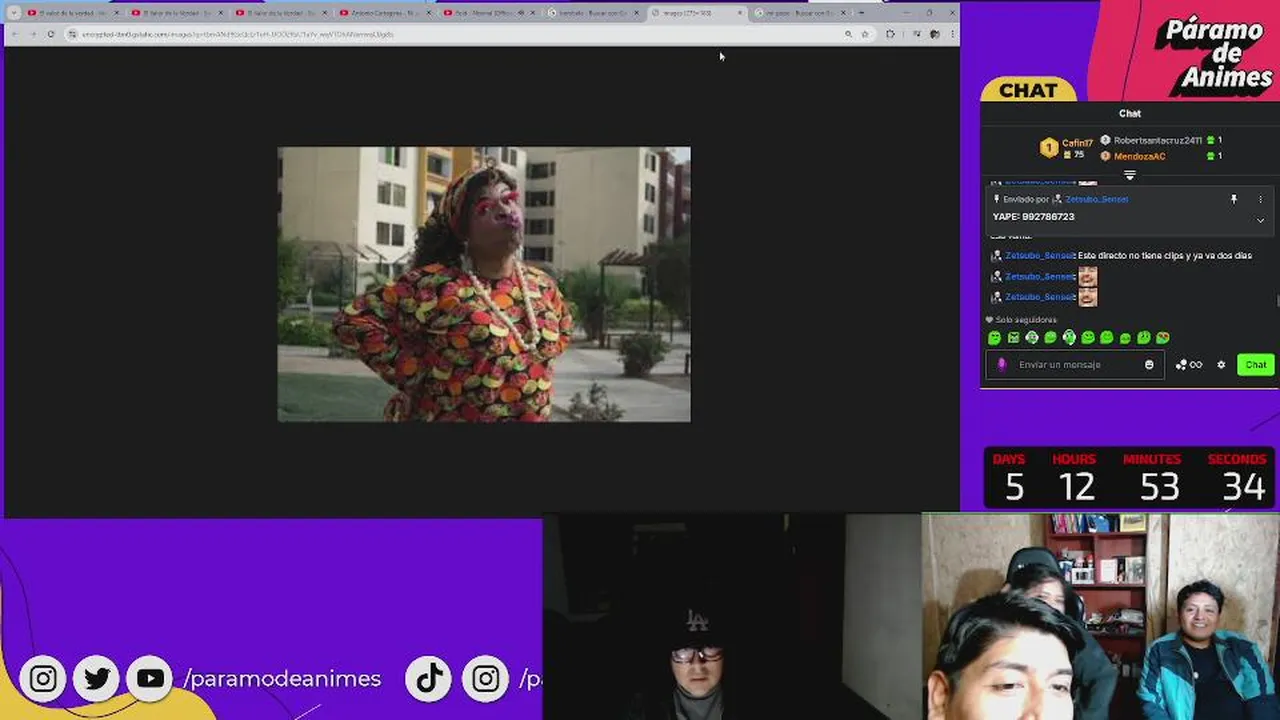Viewport: 1280px width, 720px height.
Task: Click the purple icon left of message field
Action: point(1002,365)
